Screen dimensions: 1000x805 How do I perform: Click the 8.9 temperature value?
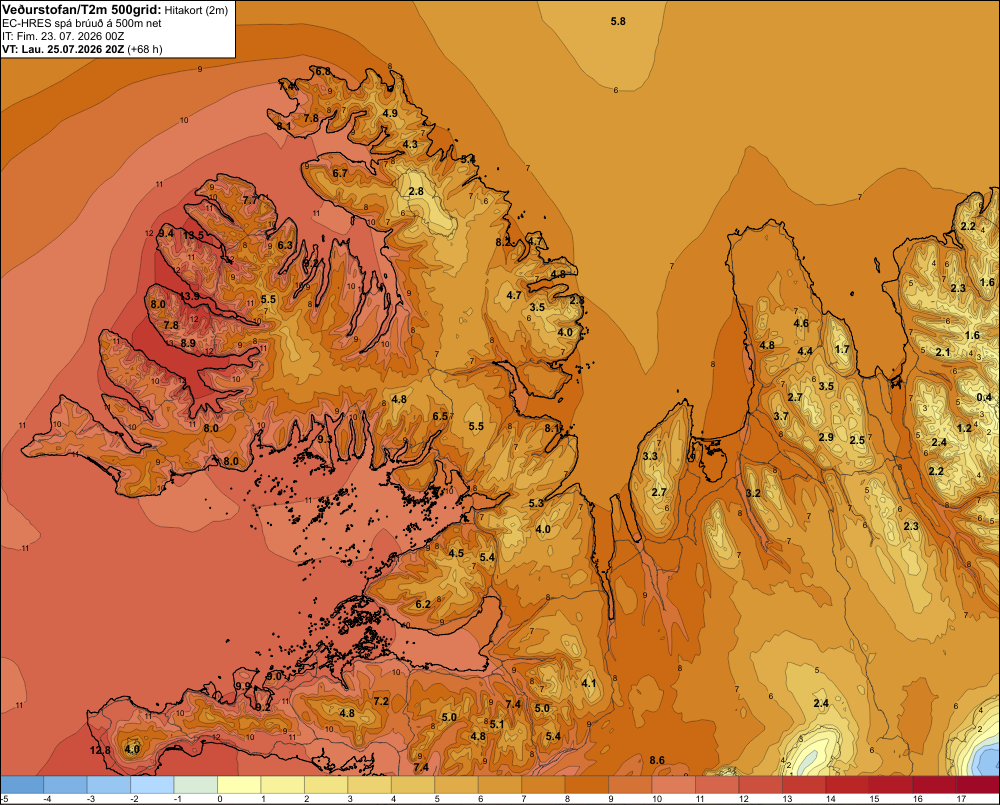(188, 343)
